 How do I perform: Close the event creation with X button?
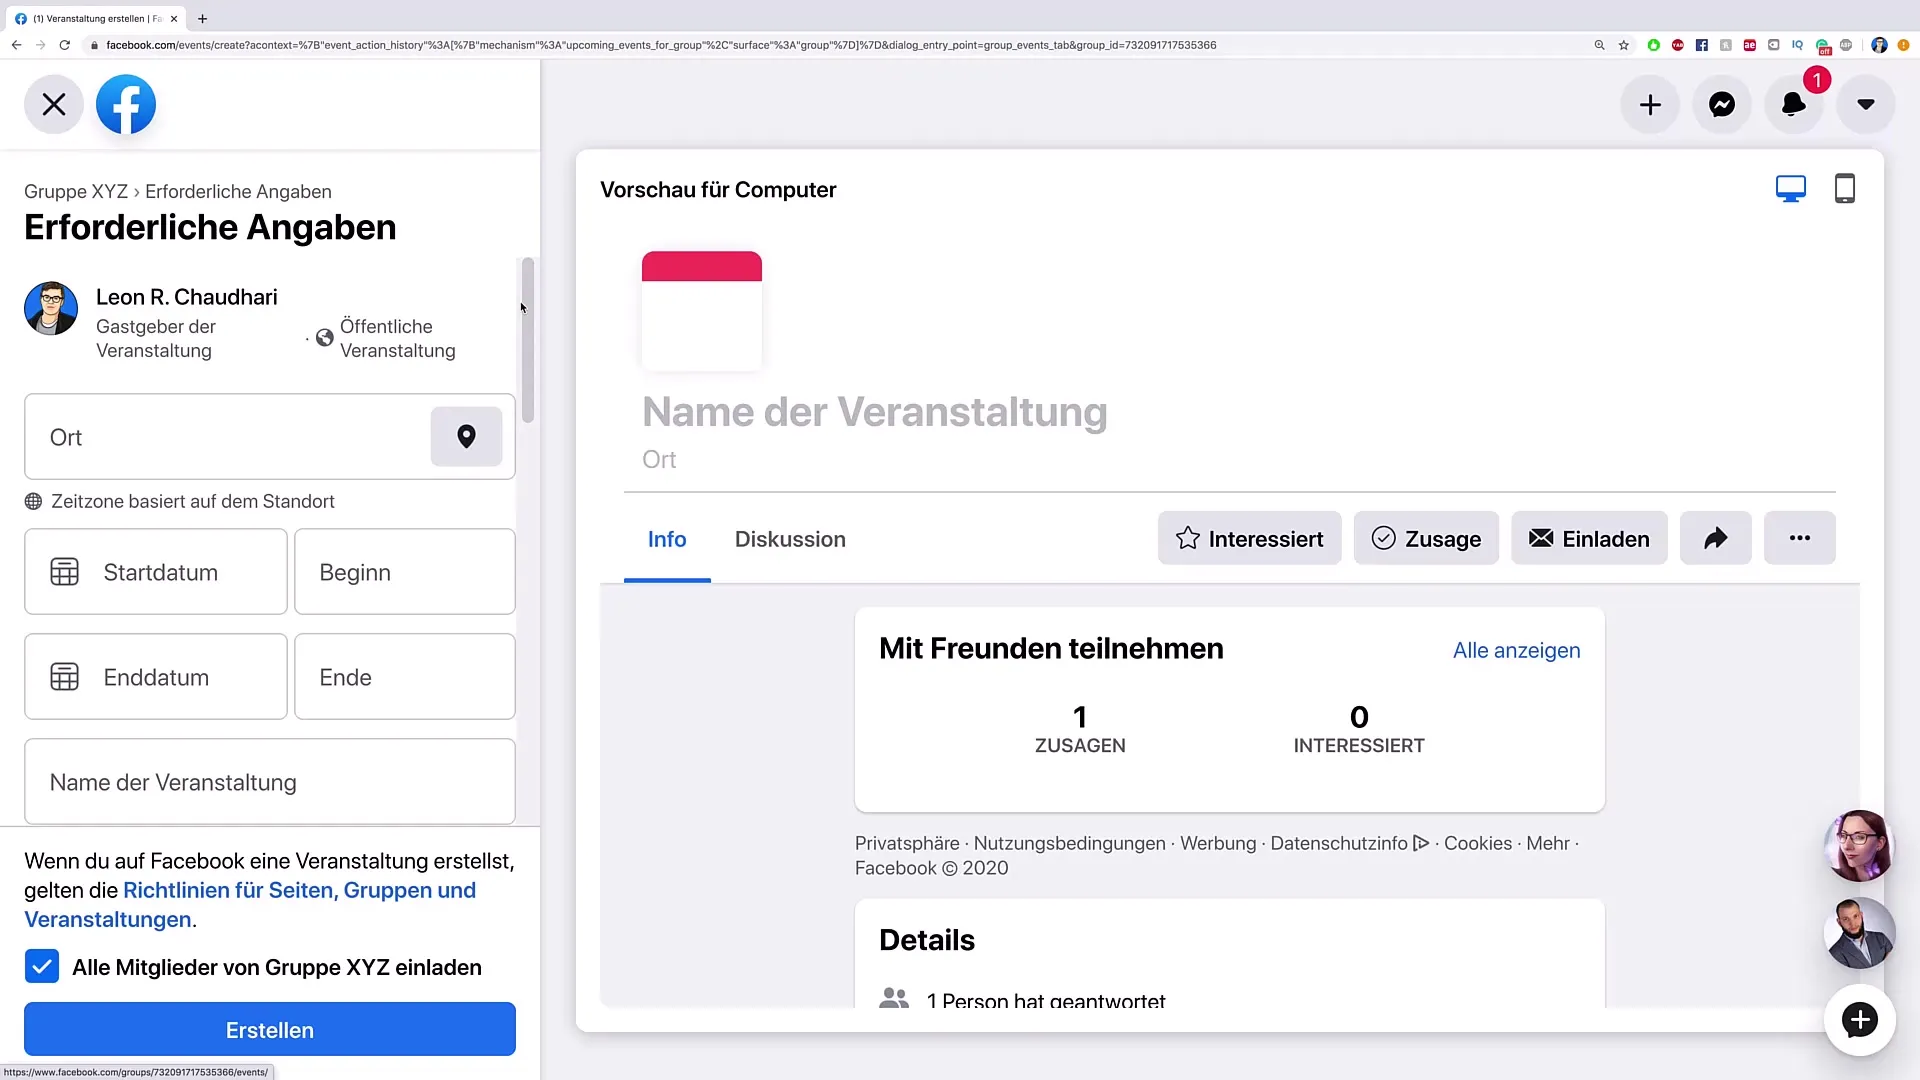[x=54, y=105]
